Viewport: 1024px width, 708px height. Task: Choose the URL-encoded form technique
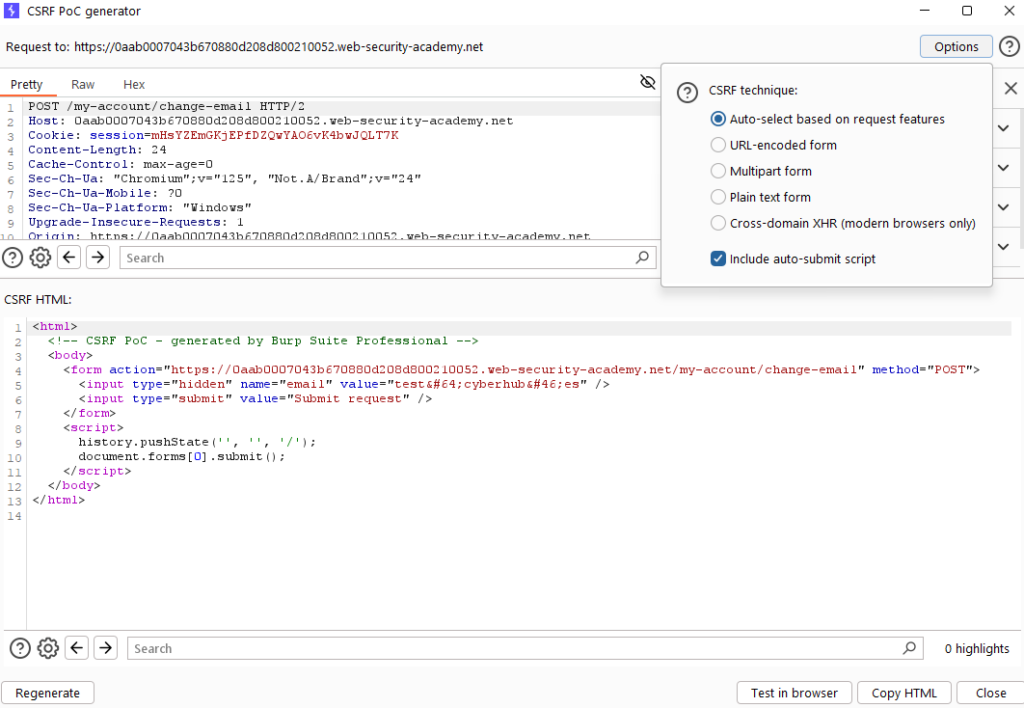click(774, 145)
